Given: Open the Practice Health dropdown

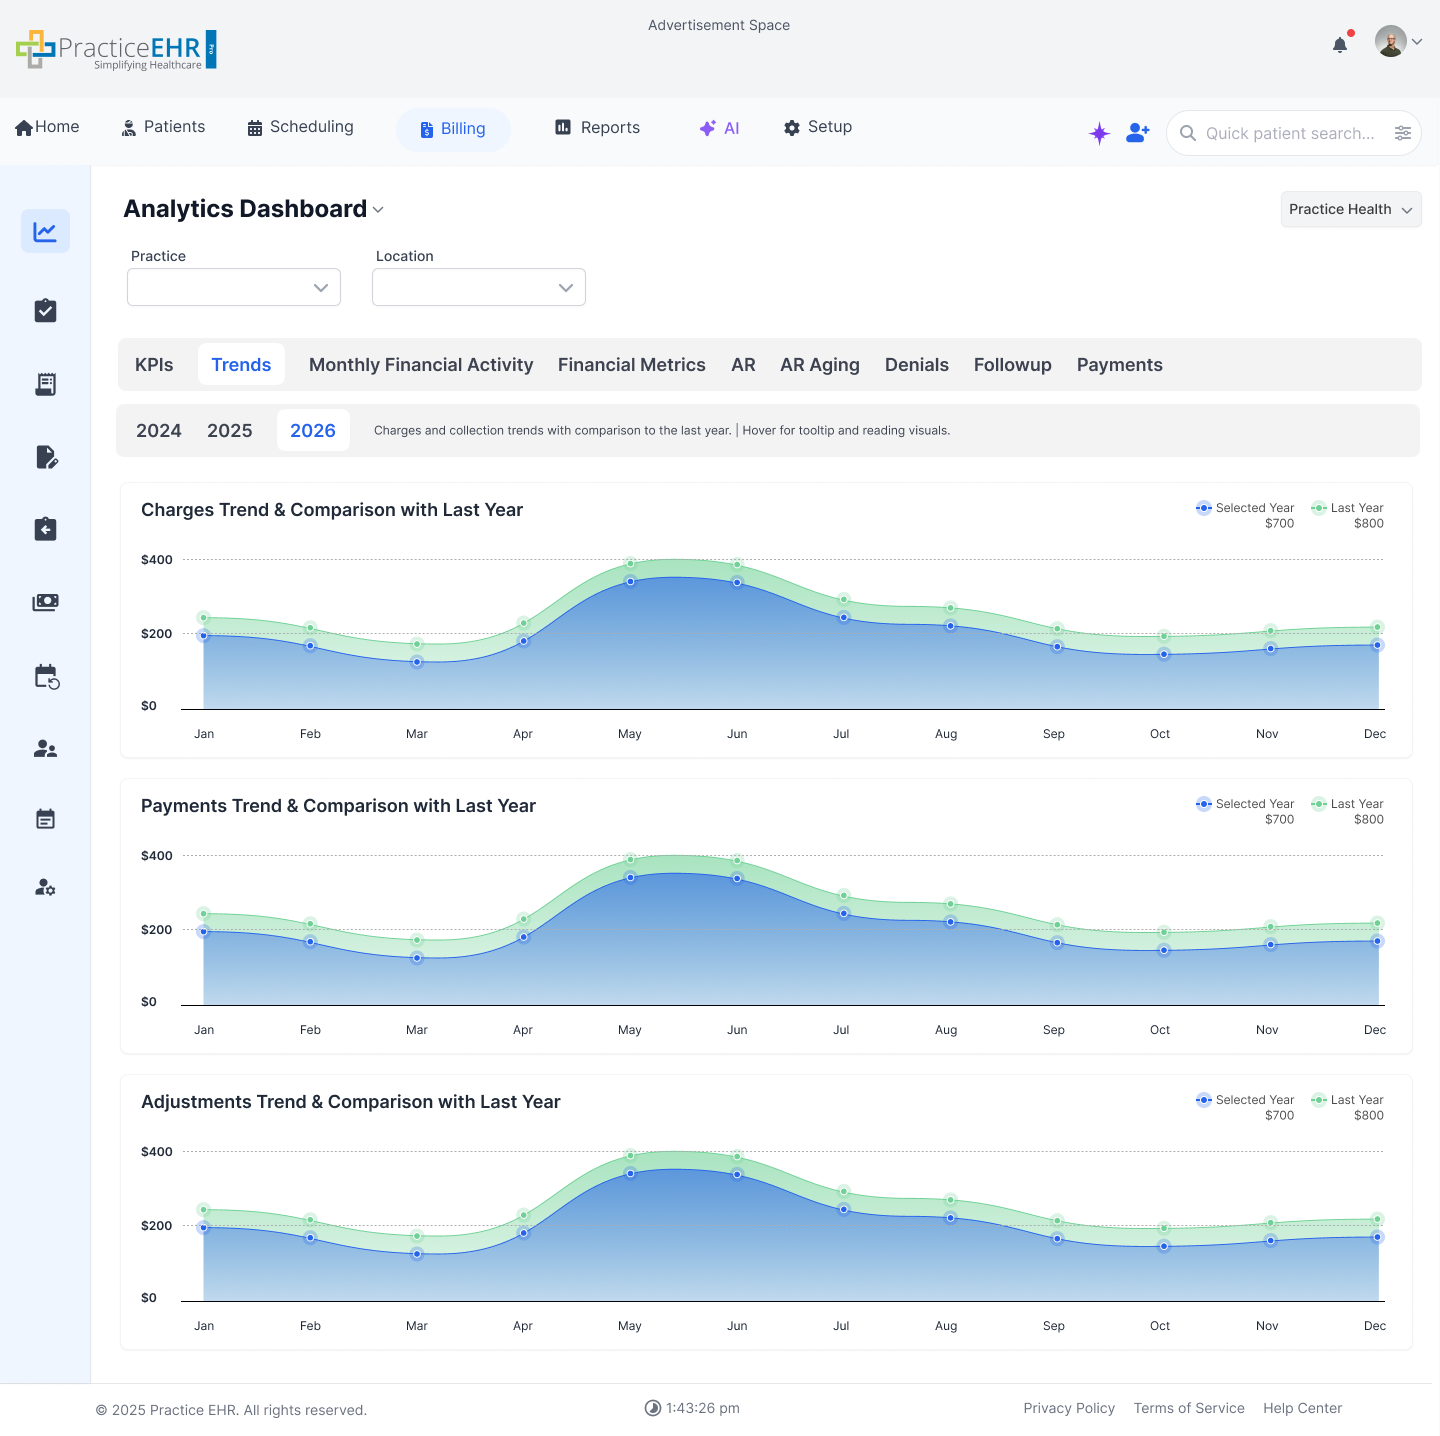Looking at the screenshot, I should [1350, 209].
